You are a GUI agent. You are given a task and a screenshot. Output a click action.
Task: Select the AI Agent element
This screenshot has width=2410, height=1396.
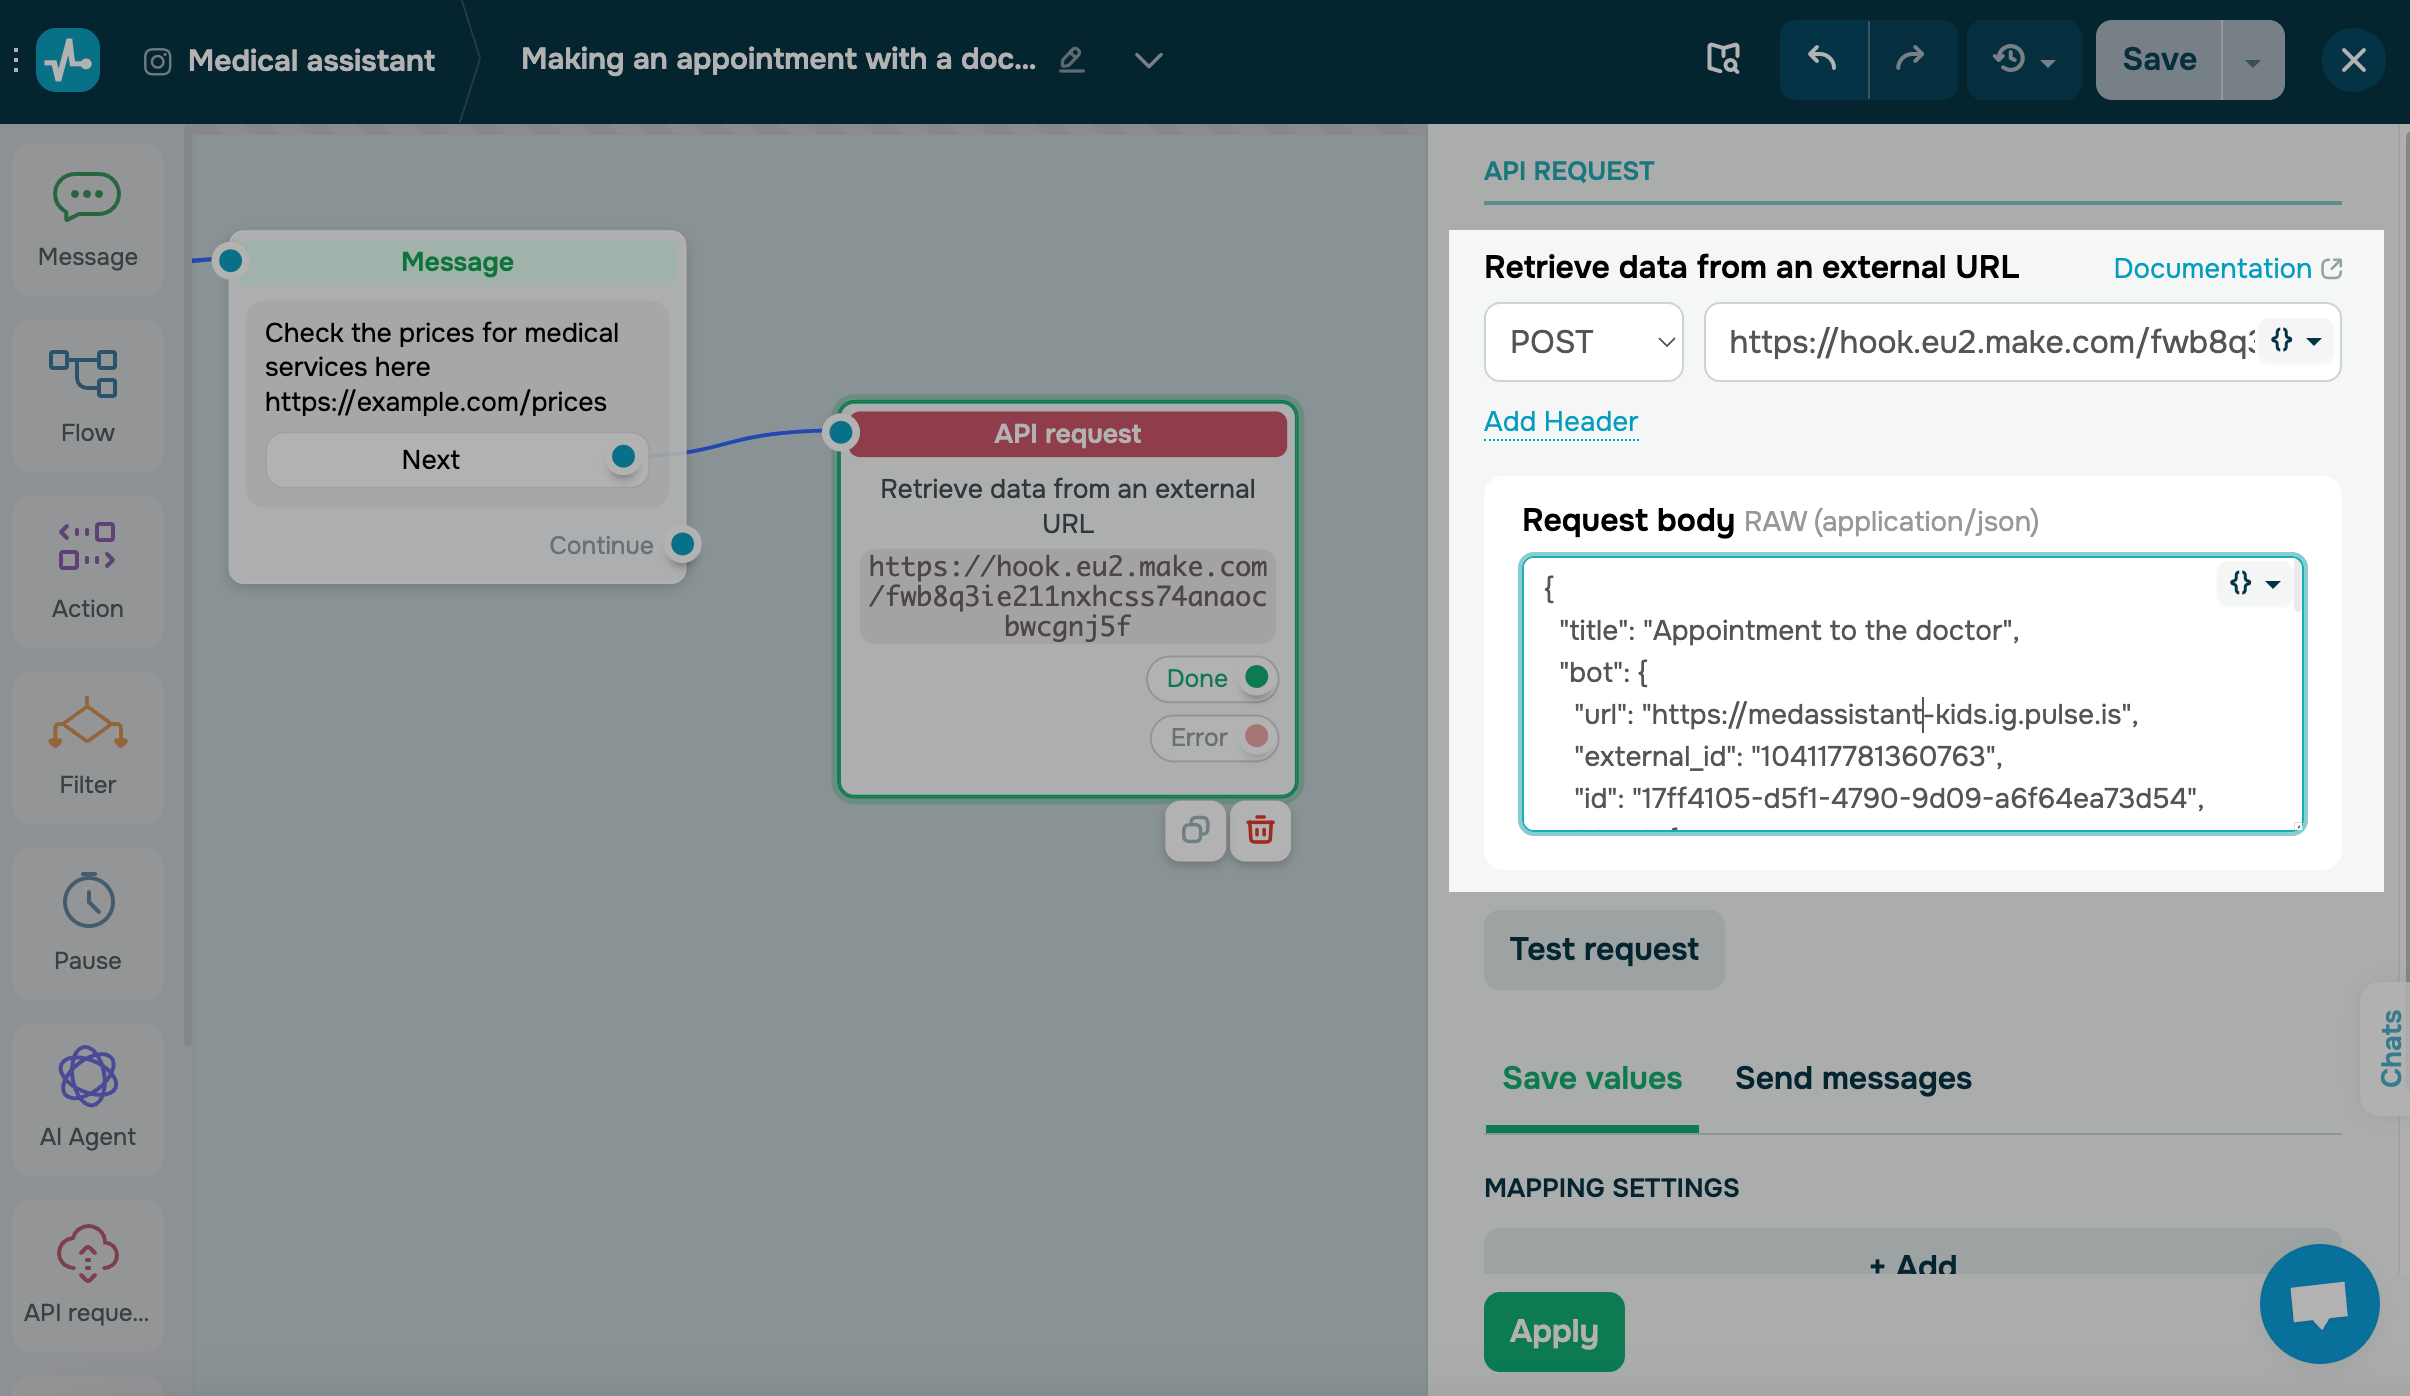click(x=88, y=1099)
